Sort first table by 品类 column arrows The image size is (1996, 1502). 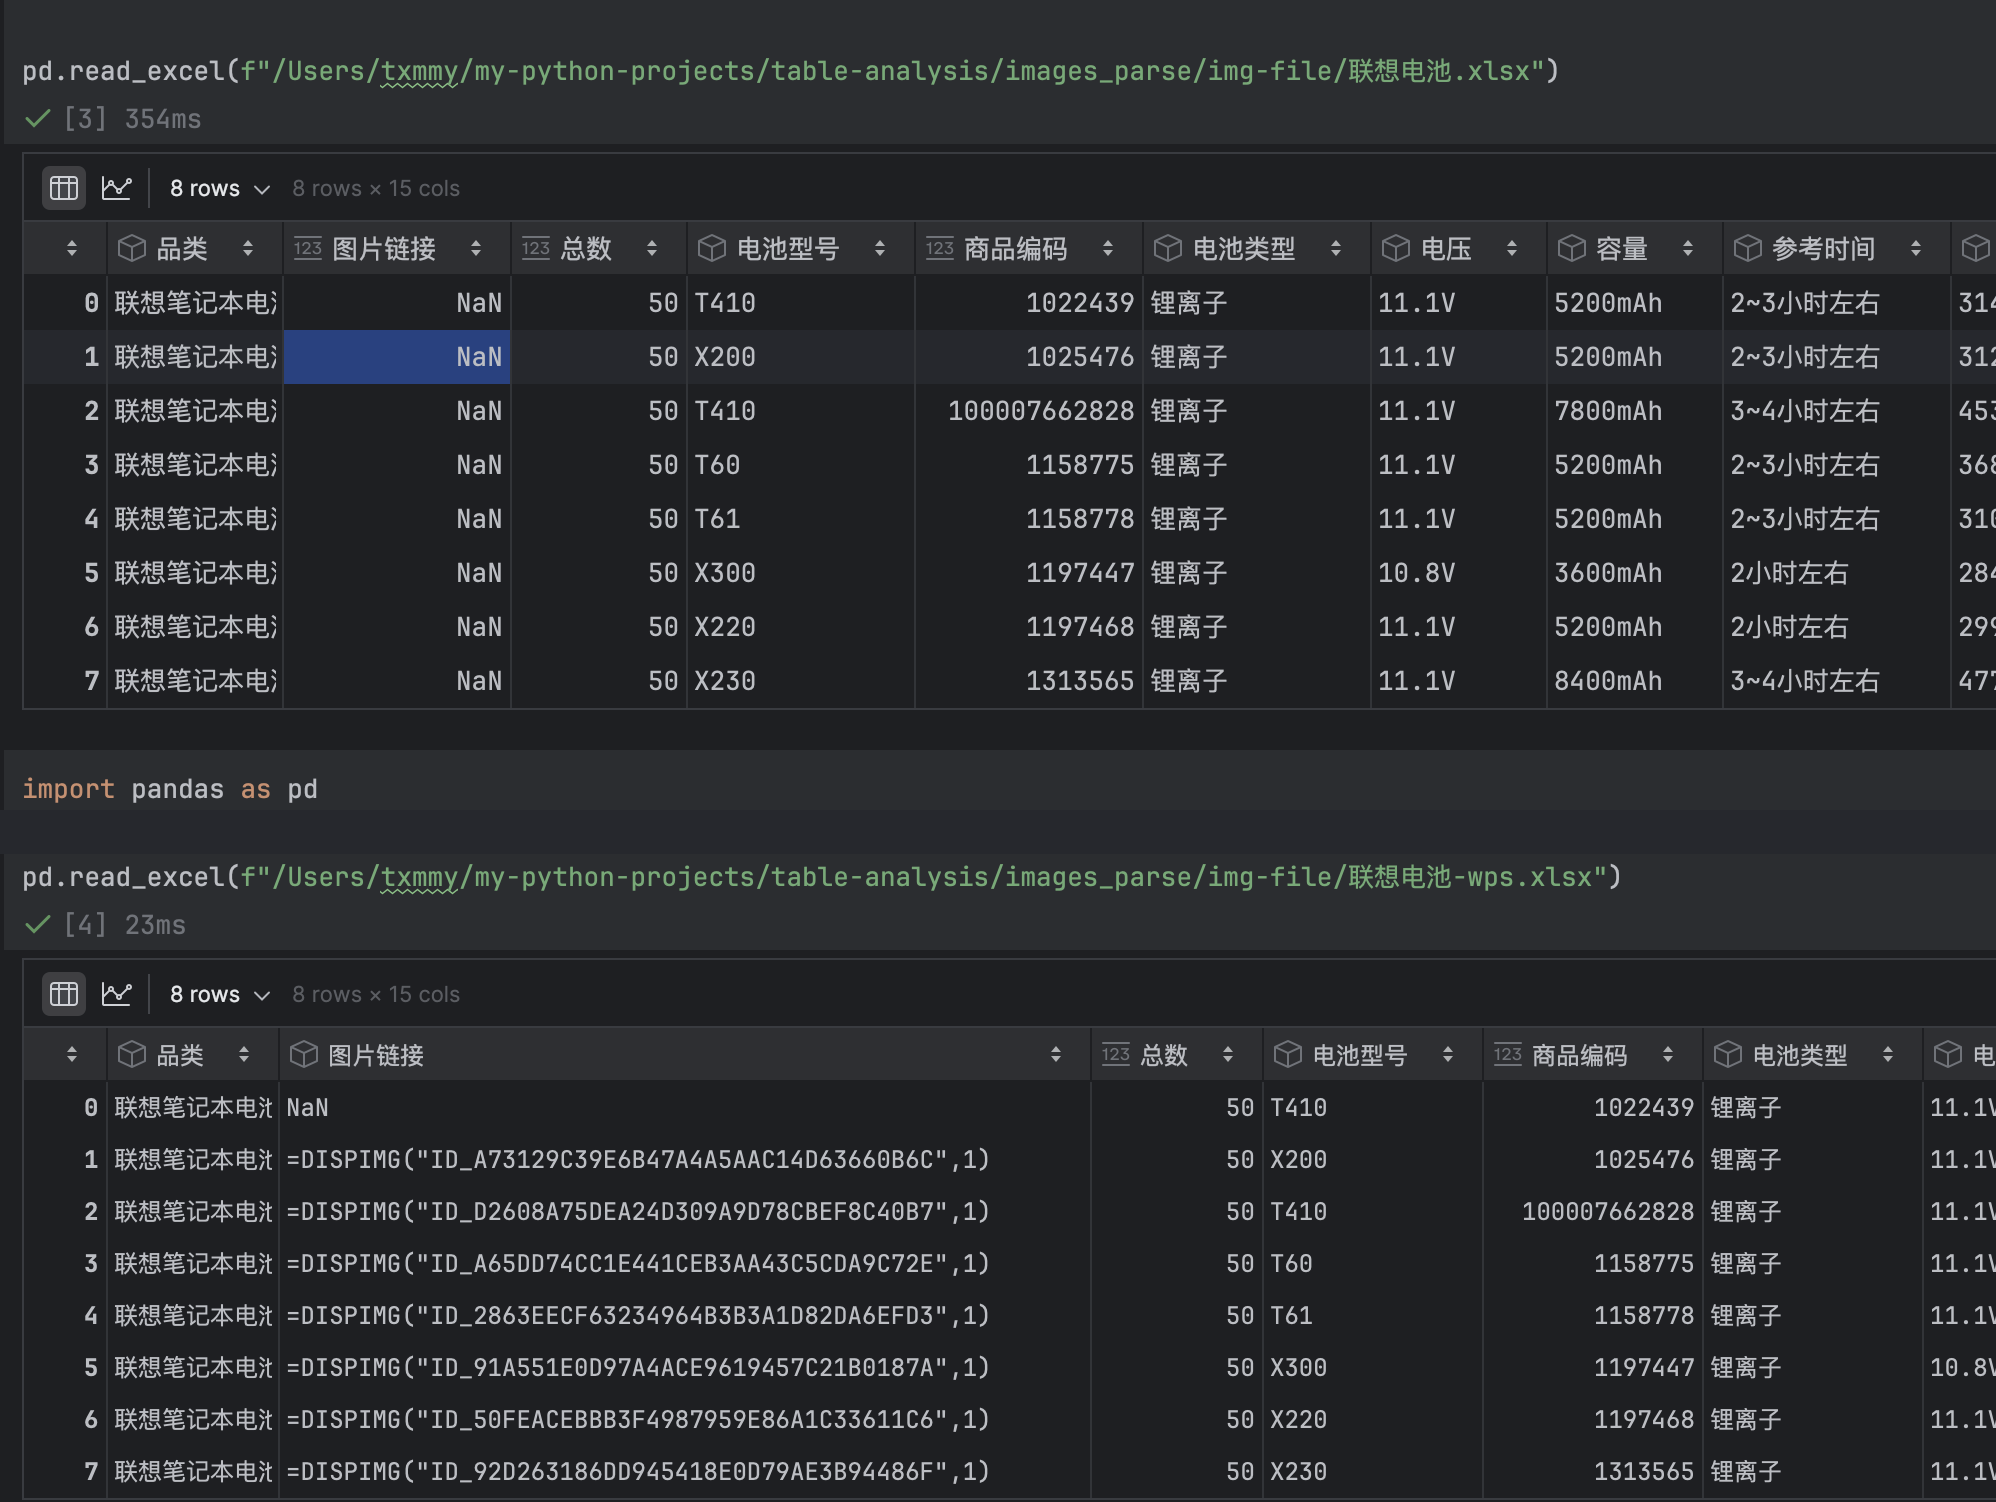tap(247, 249)
